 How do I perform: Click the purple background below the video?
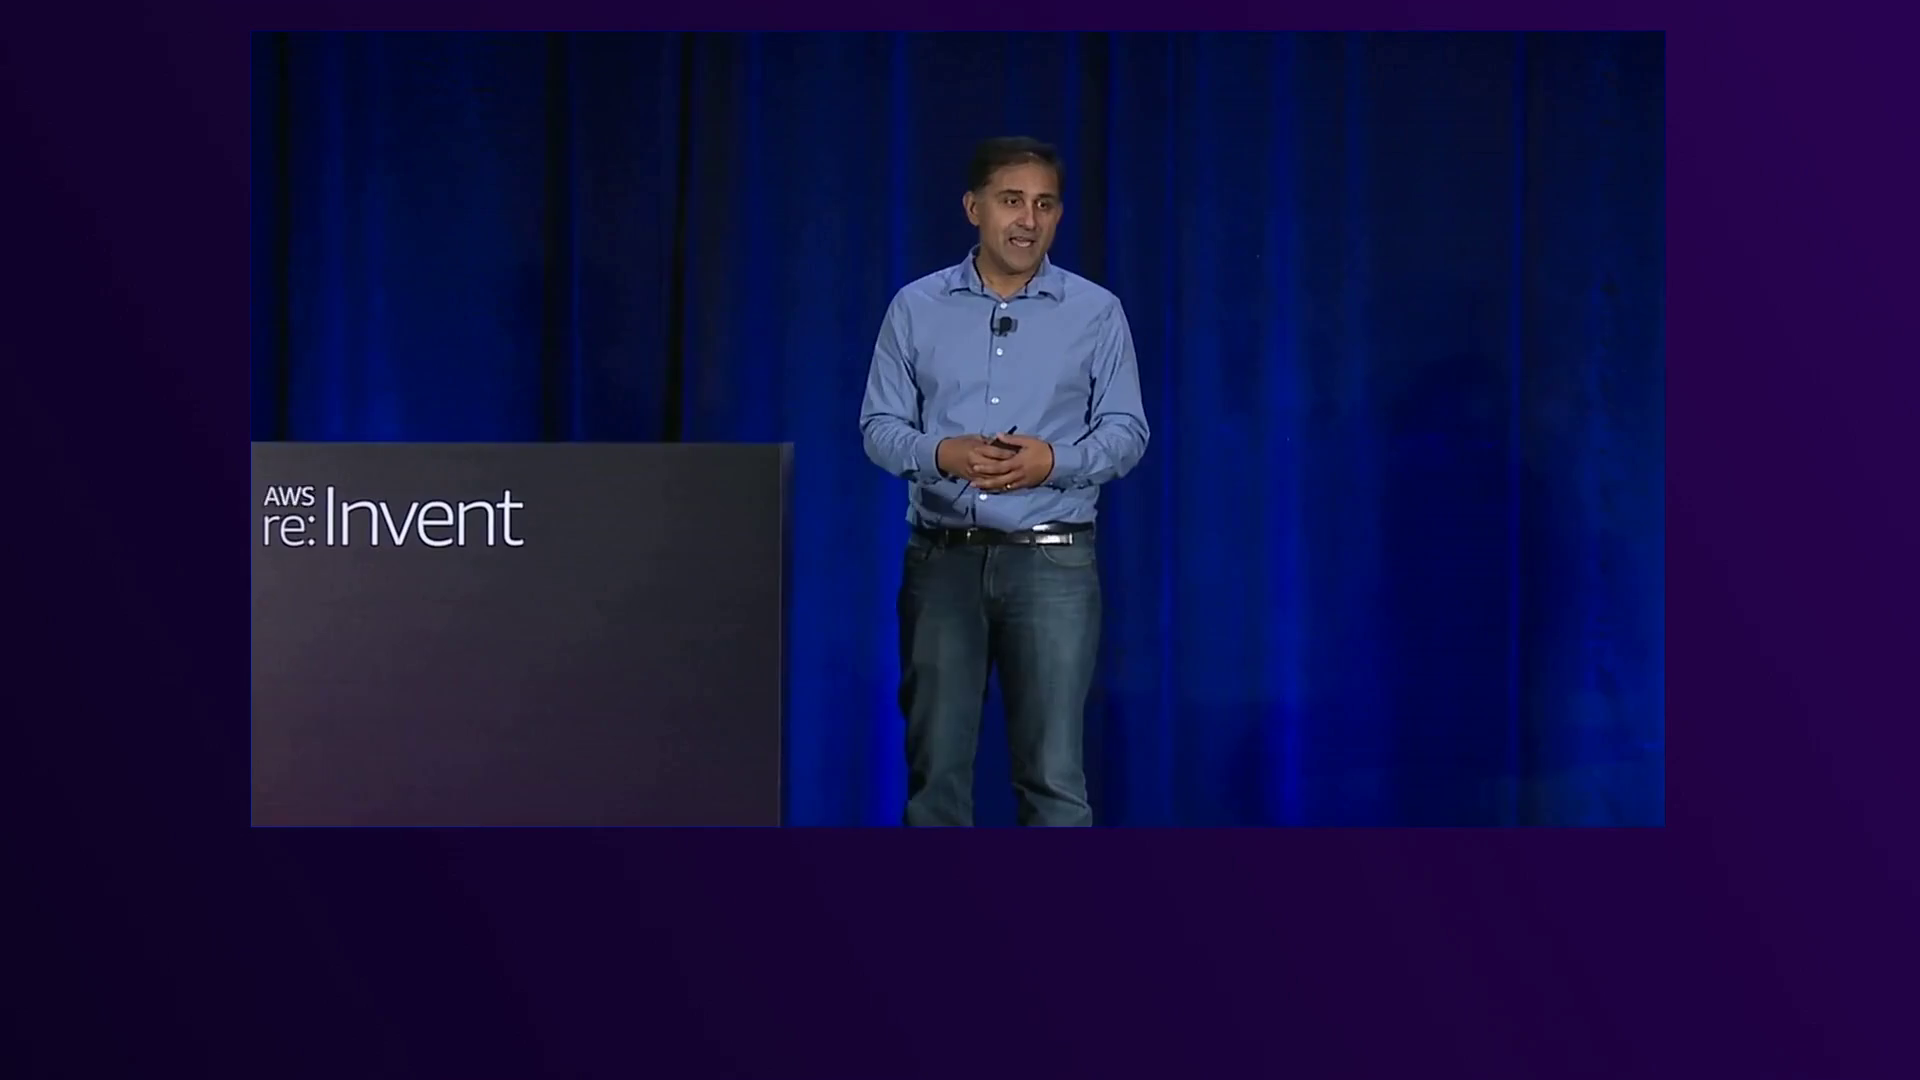click(x=960, y=950)
